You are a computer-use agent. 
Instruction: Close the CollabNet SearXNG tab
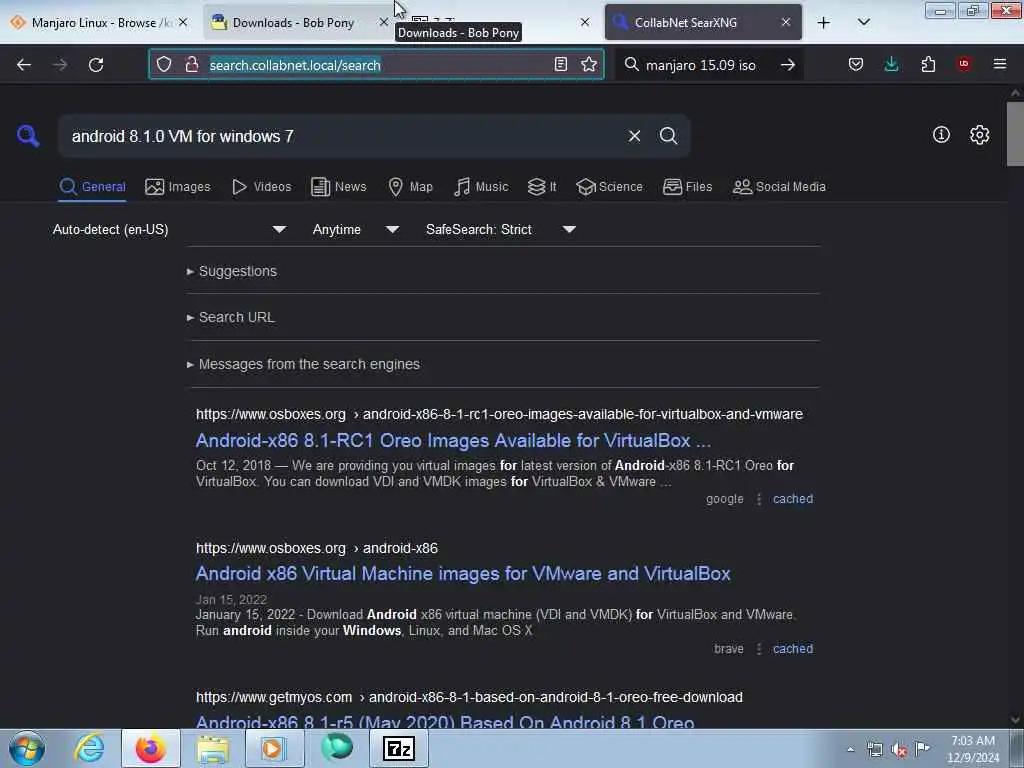[786, 22]
